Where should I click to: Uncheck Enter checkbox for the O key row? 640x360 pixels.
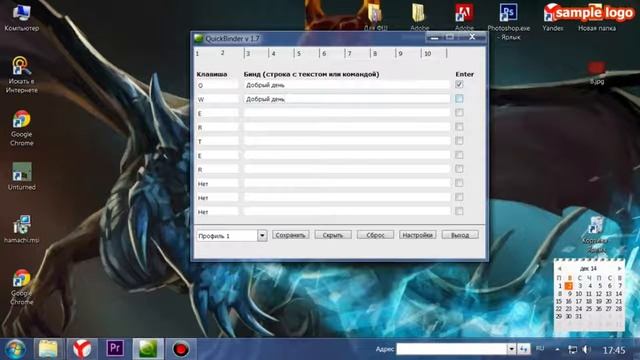459,84
